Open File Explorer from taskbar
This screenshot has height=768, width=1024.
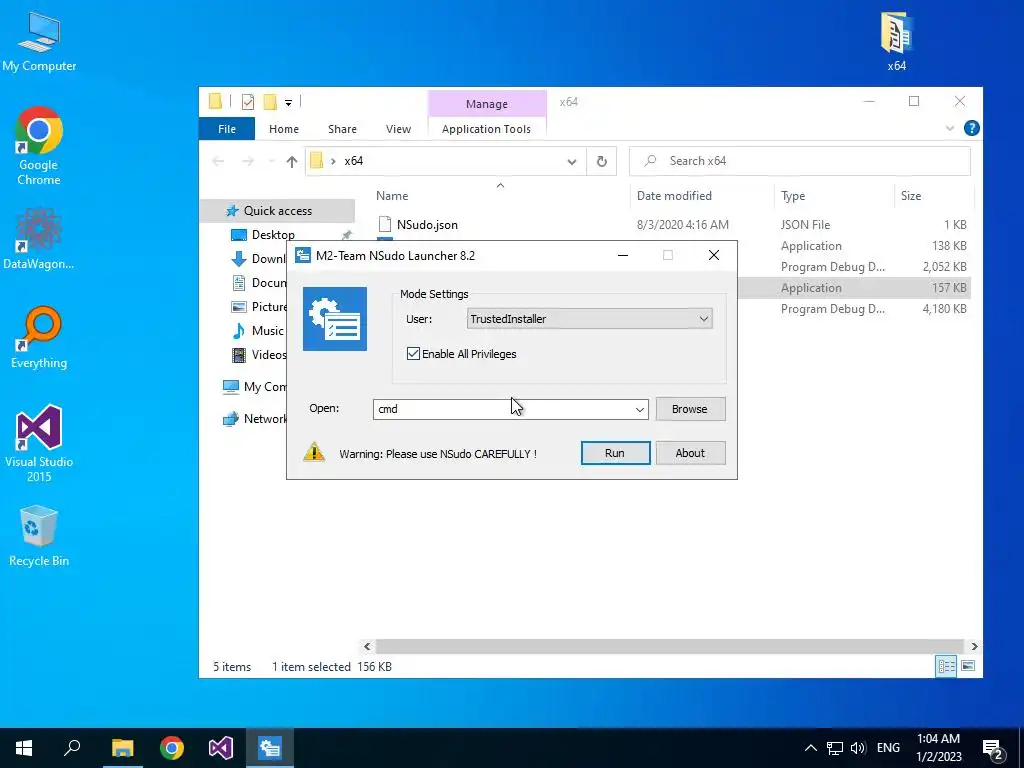tap(122, 748)
